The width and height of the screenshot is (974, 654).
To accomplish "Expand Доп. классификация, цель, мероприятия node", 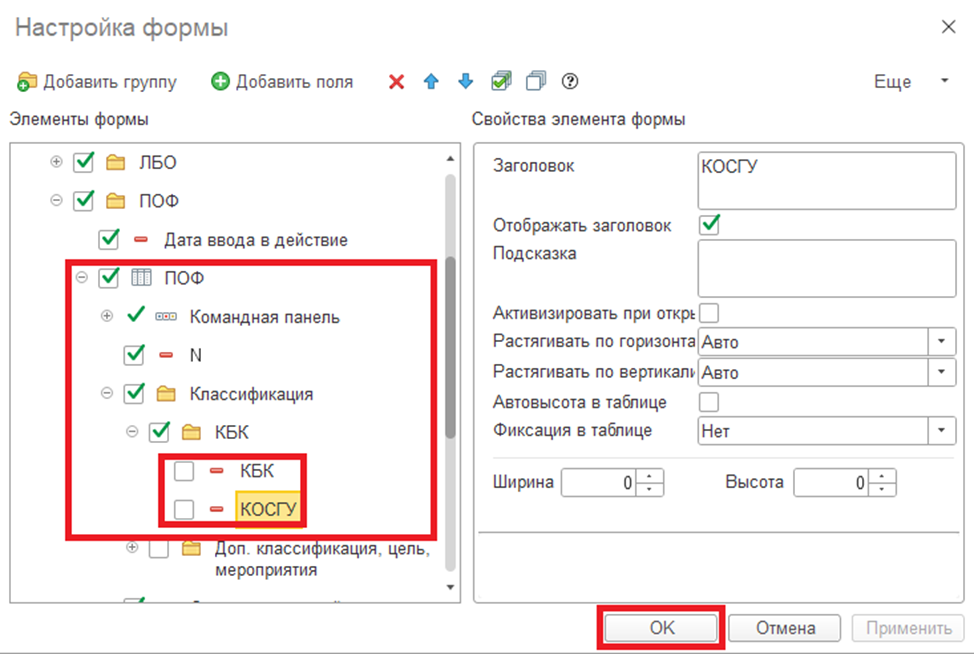I will click(132, 548).
